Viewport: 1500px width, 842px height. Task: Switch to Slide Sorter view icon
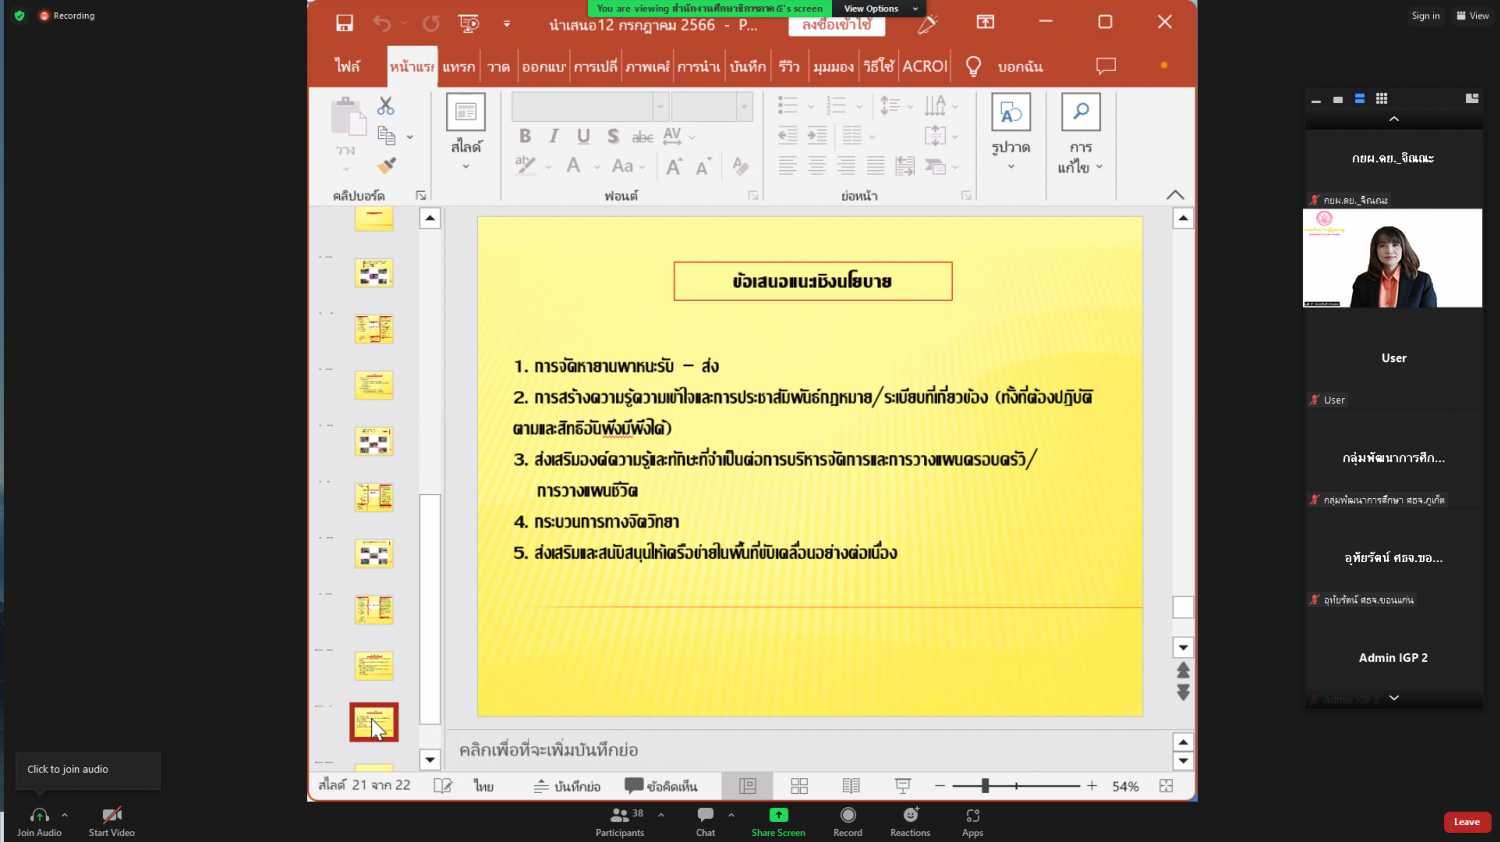pyautogui.click(x=799, y=786)
